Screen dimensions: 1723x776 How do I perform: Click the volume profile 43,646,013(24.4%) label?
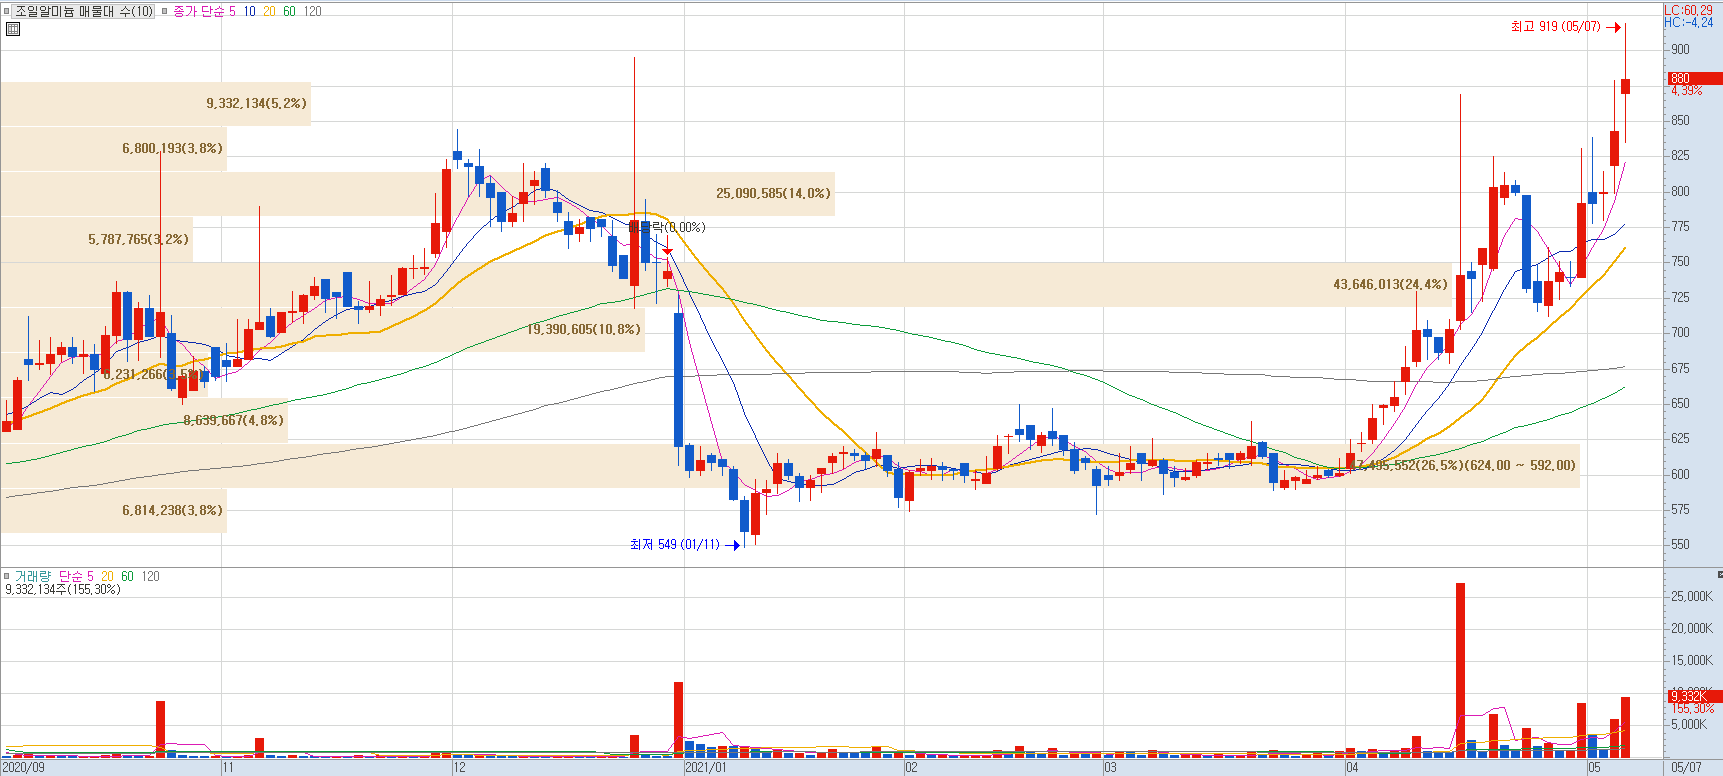1390,284
